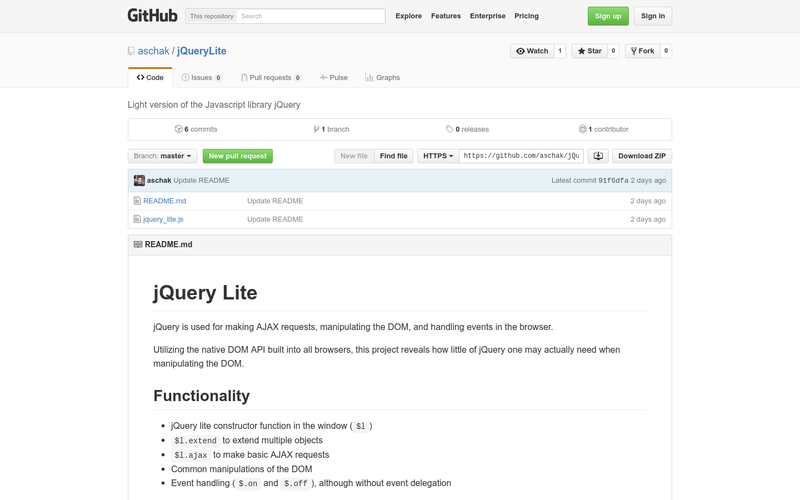Screen dimensions: 800x500
Task: Click the README.md file icon
Action: [137, 201]
